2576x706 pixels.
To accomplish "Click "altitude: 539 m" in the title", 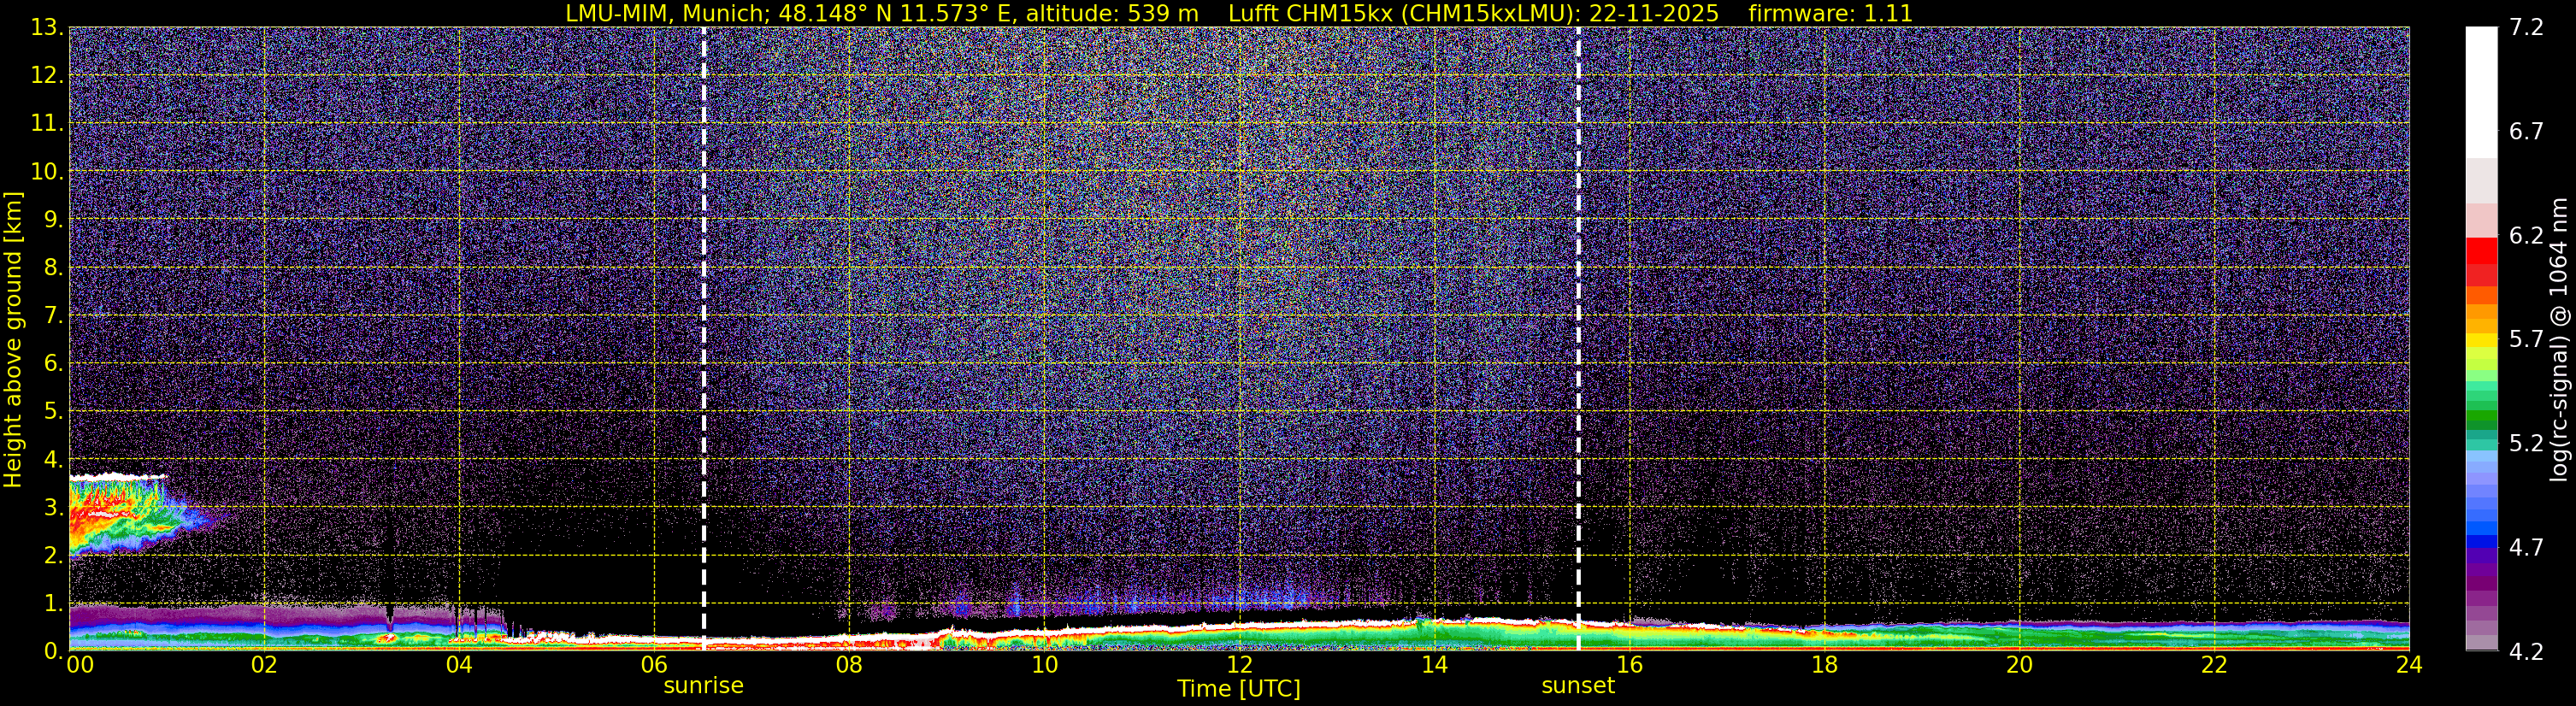I will pos(1112,14).
